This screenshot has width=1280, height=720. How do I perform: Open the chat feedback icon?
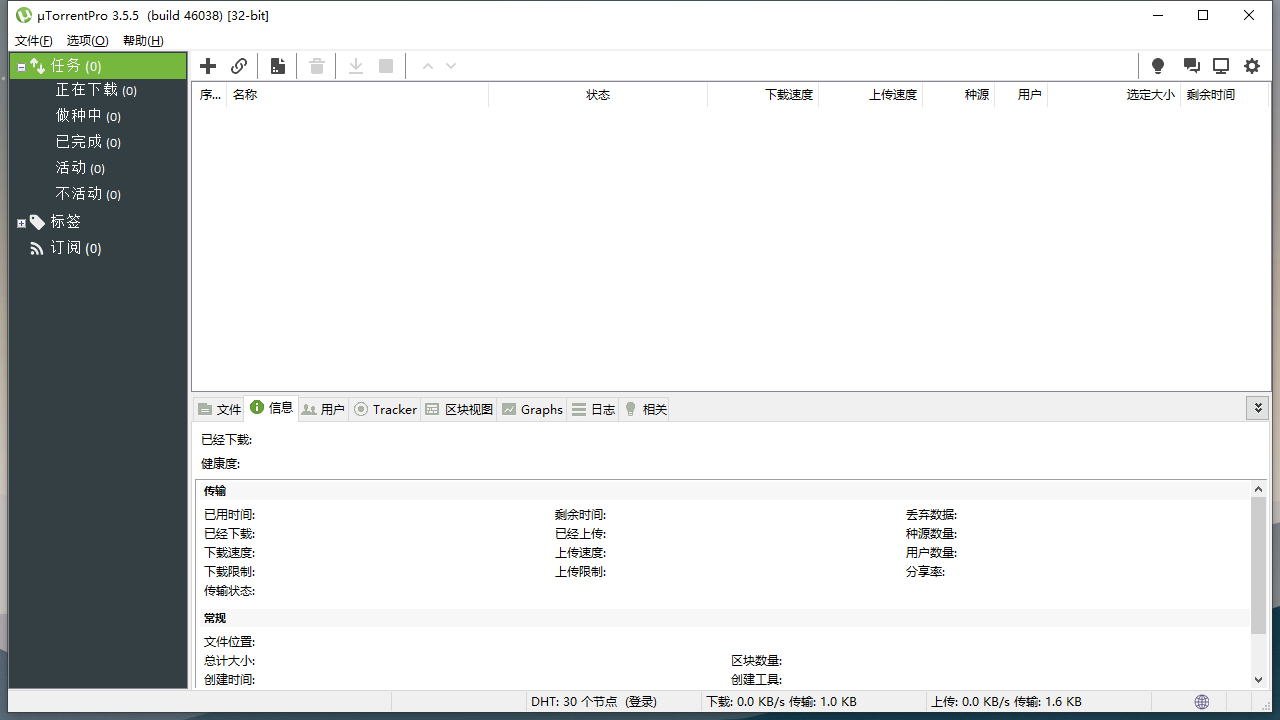1190,65
